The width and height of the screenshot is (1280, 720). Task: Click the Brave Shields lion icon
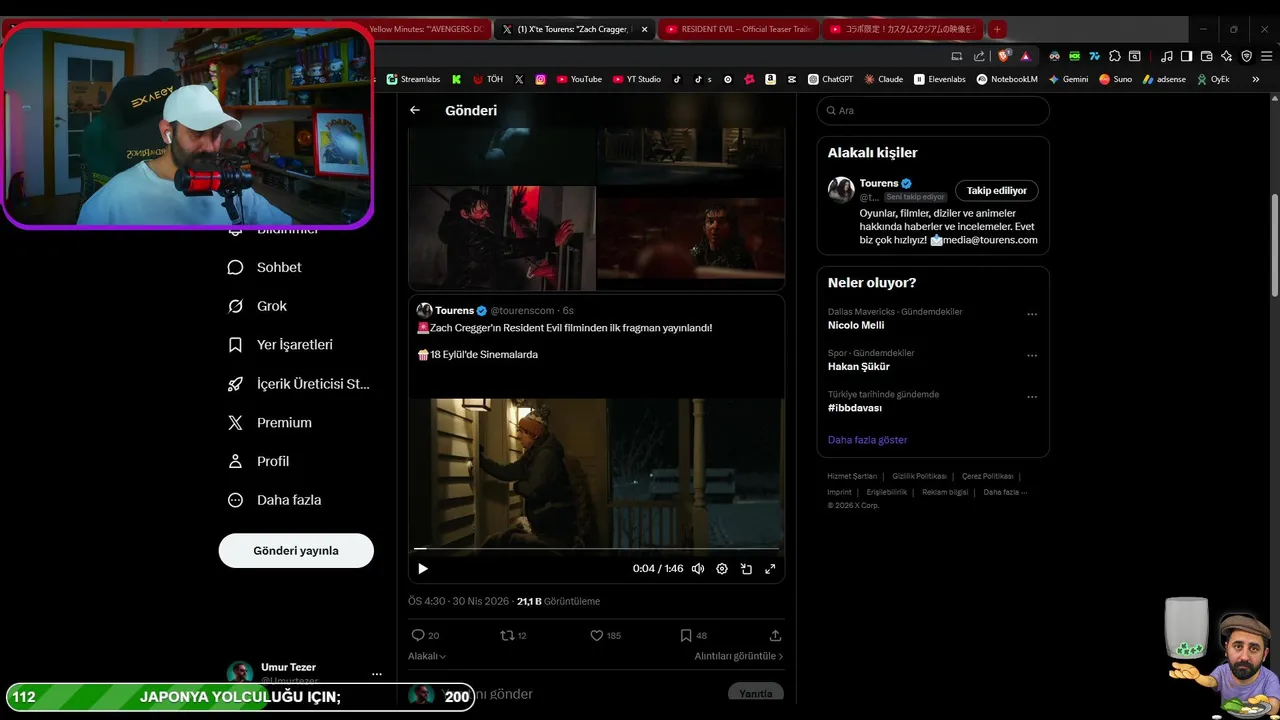click(1005, 56)
